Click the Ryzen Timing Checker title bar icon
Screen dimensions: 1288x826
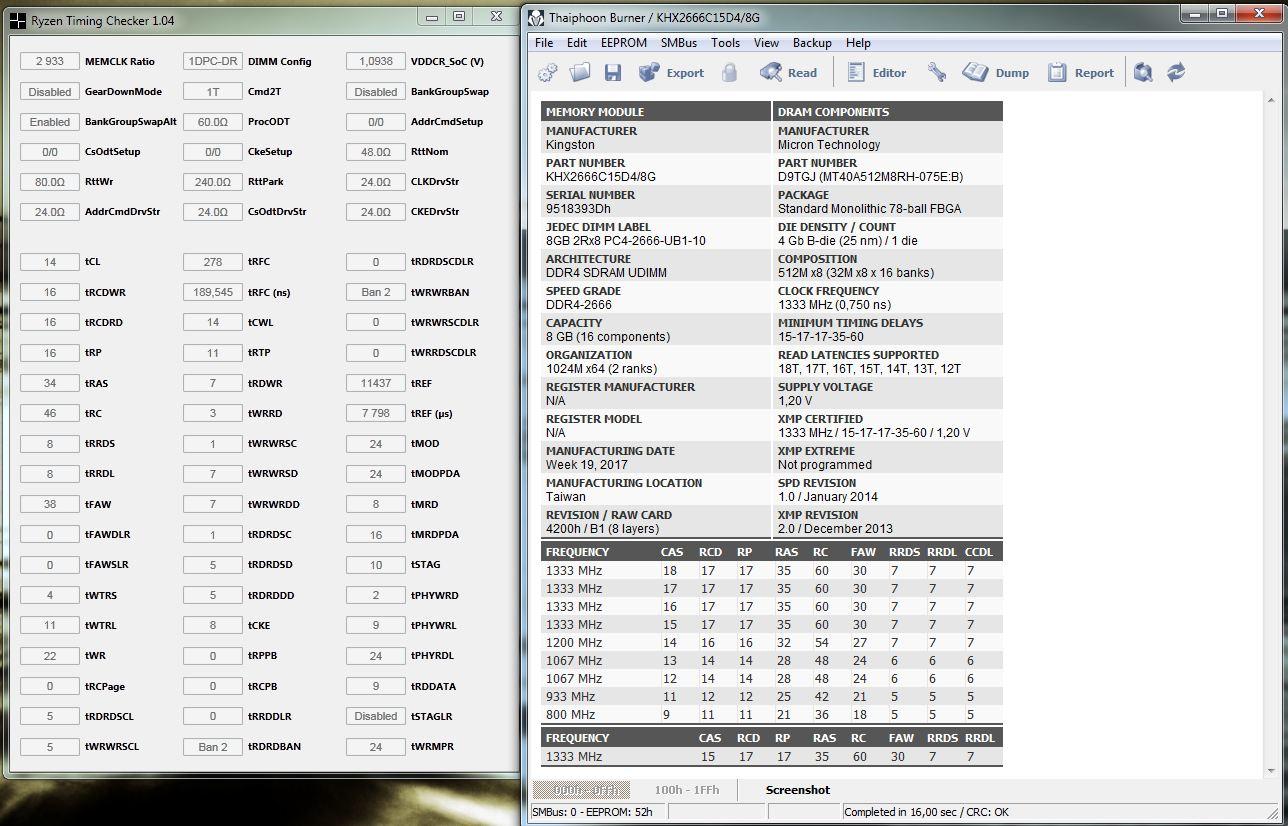click(17, 20)
